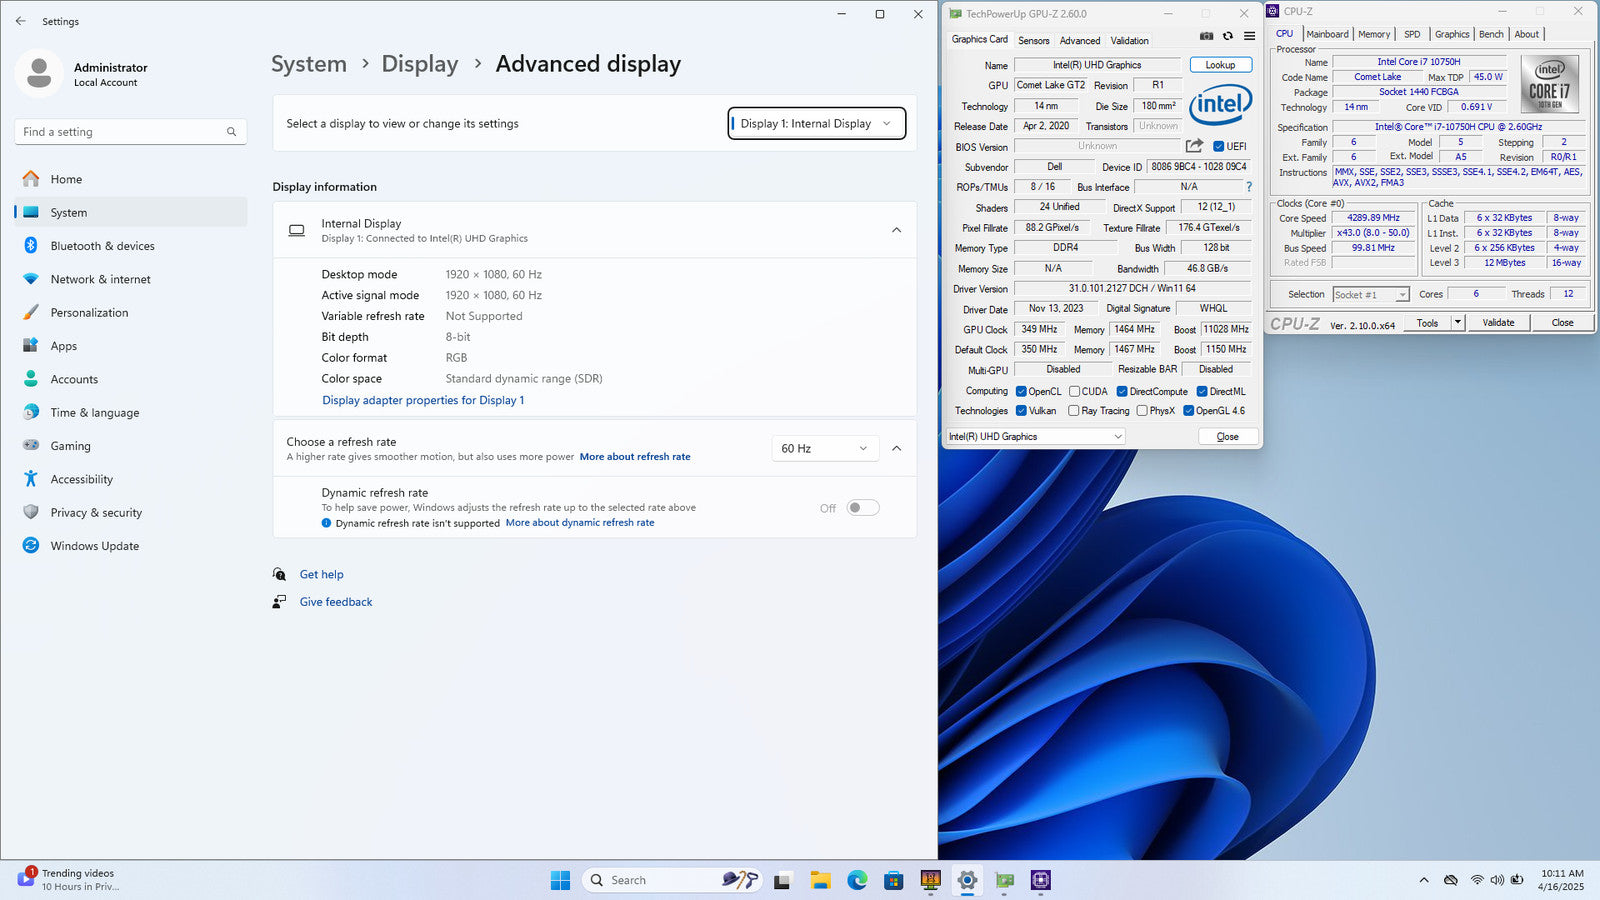Open the Display 1: Internal Display dropdown
Screen dimensions: 1600x900
pos(817,124)
